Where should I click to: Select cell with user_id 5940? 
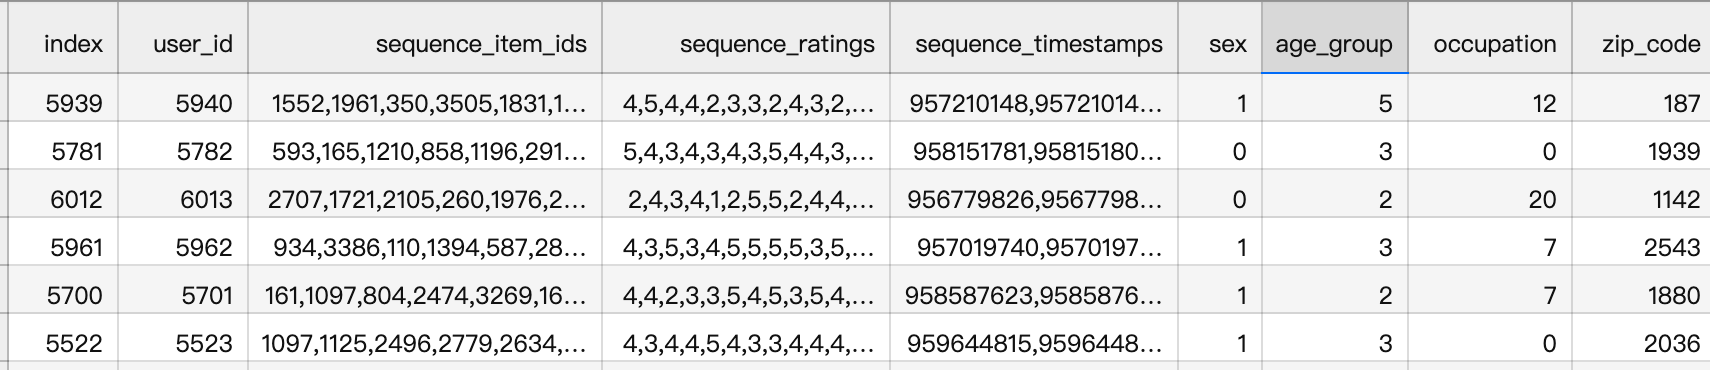(183, 103)
